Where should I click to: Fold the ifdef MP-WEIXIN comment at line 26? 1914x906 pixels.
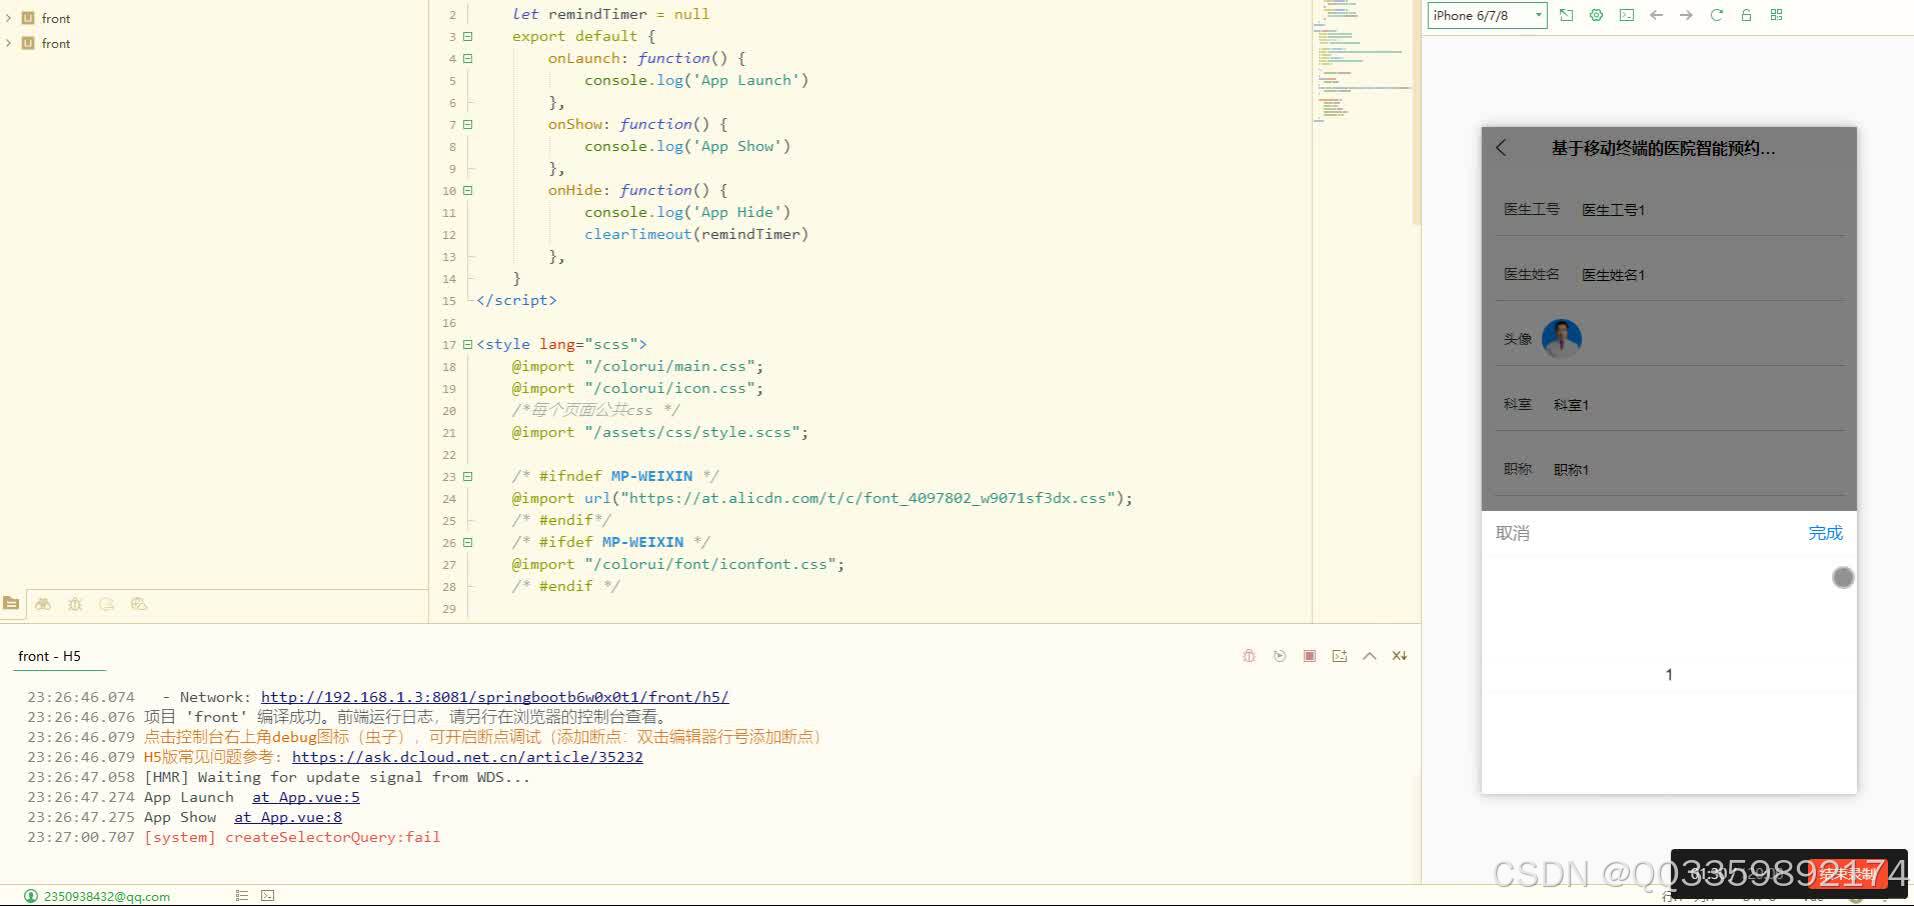(x=467, y=543)
